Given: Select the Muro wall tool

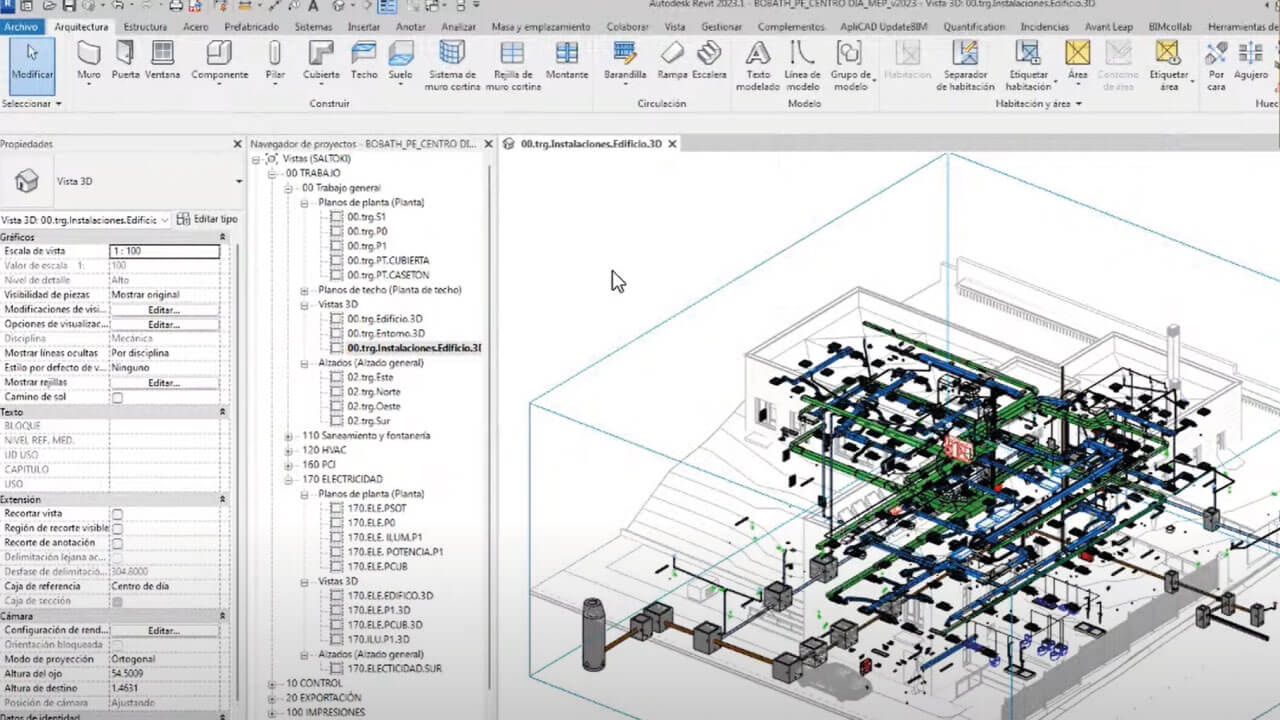Looking at the screenshot, I should pyautogui.click(x=89, y=61).
